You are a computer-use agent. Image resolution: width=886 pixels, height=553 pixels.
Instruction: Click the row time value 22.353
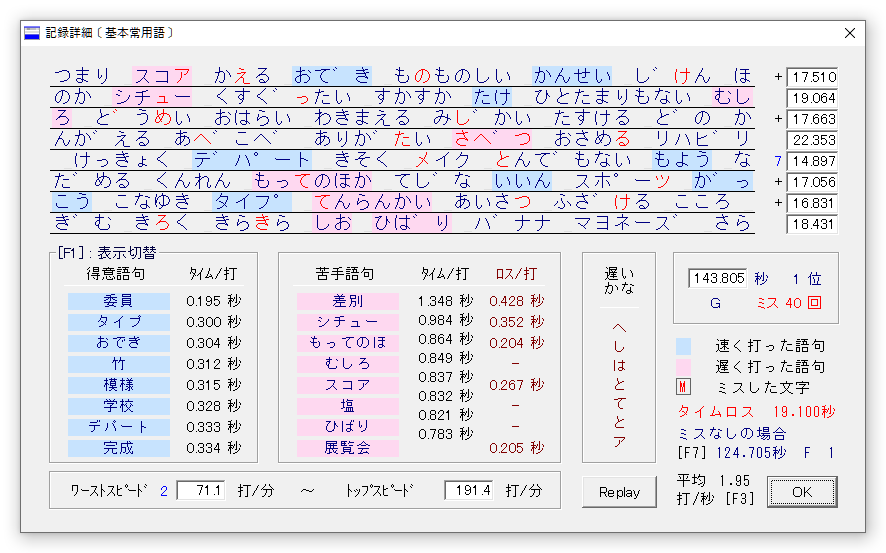(x=812, y=140)
